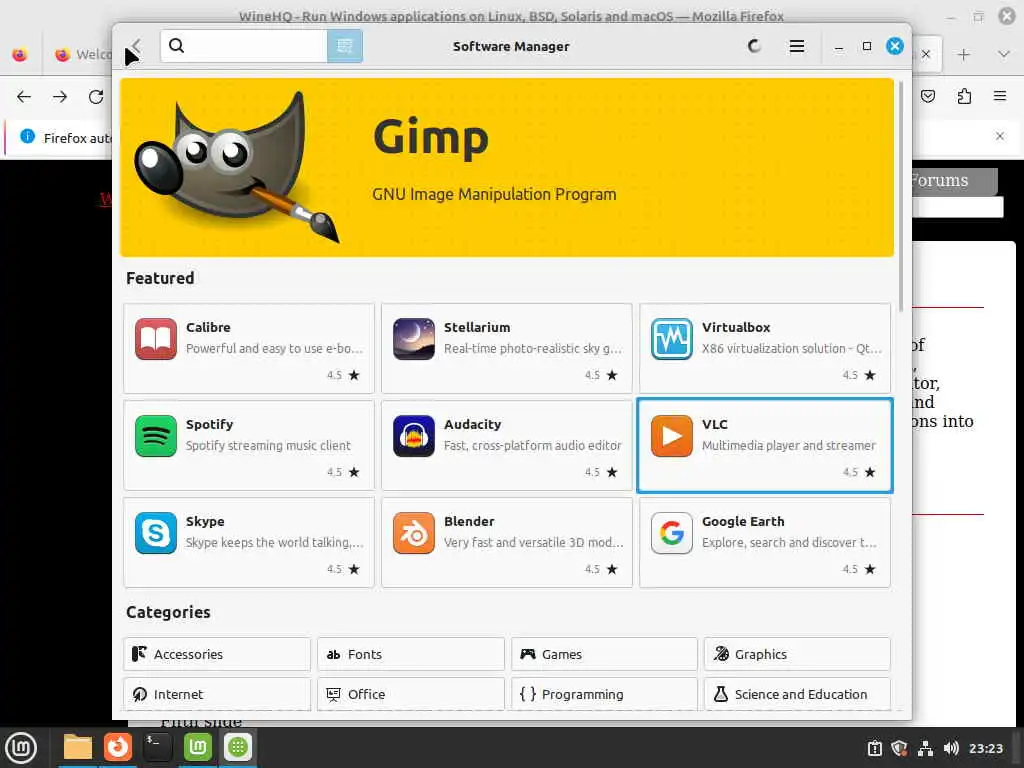Open the Games category

pos(604,654)
